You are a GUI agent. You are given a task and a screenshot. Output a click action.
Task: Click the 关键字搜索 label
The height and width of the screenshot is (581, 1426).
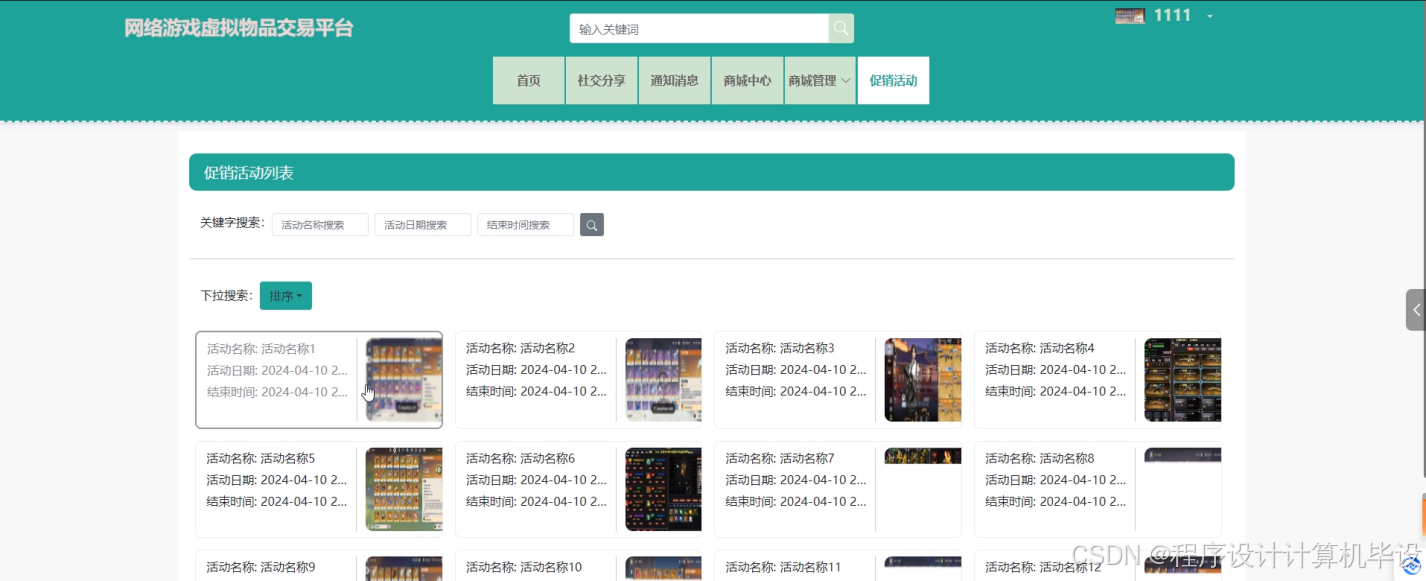click(232, 223)
